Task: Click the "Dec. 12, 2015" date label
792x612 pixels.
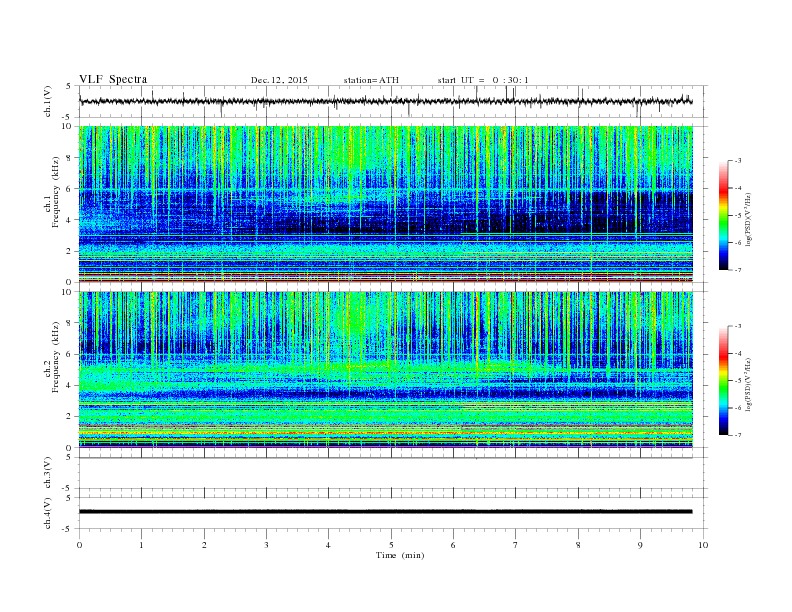Action: coord(279,80)
